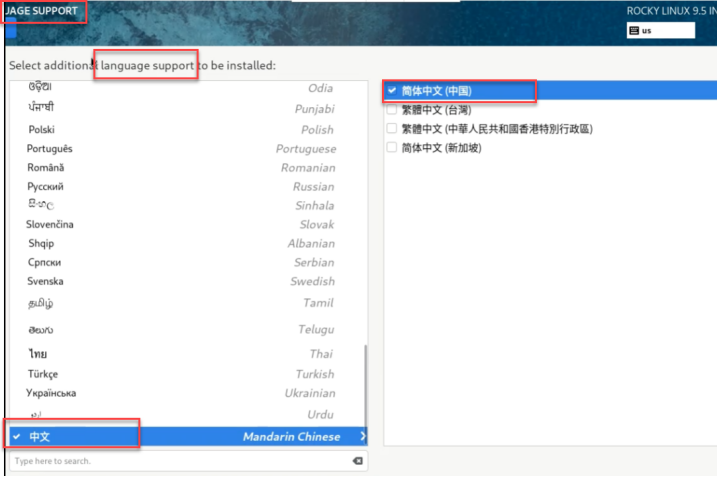Pick Türkçe (Turkish) in the list
Screen dimensions: 717x477
[180, 374]
